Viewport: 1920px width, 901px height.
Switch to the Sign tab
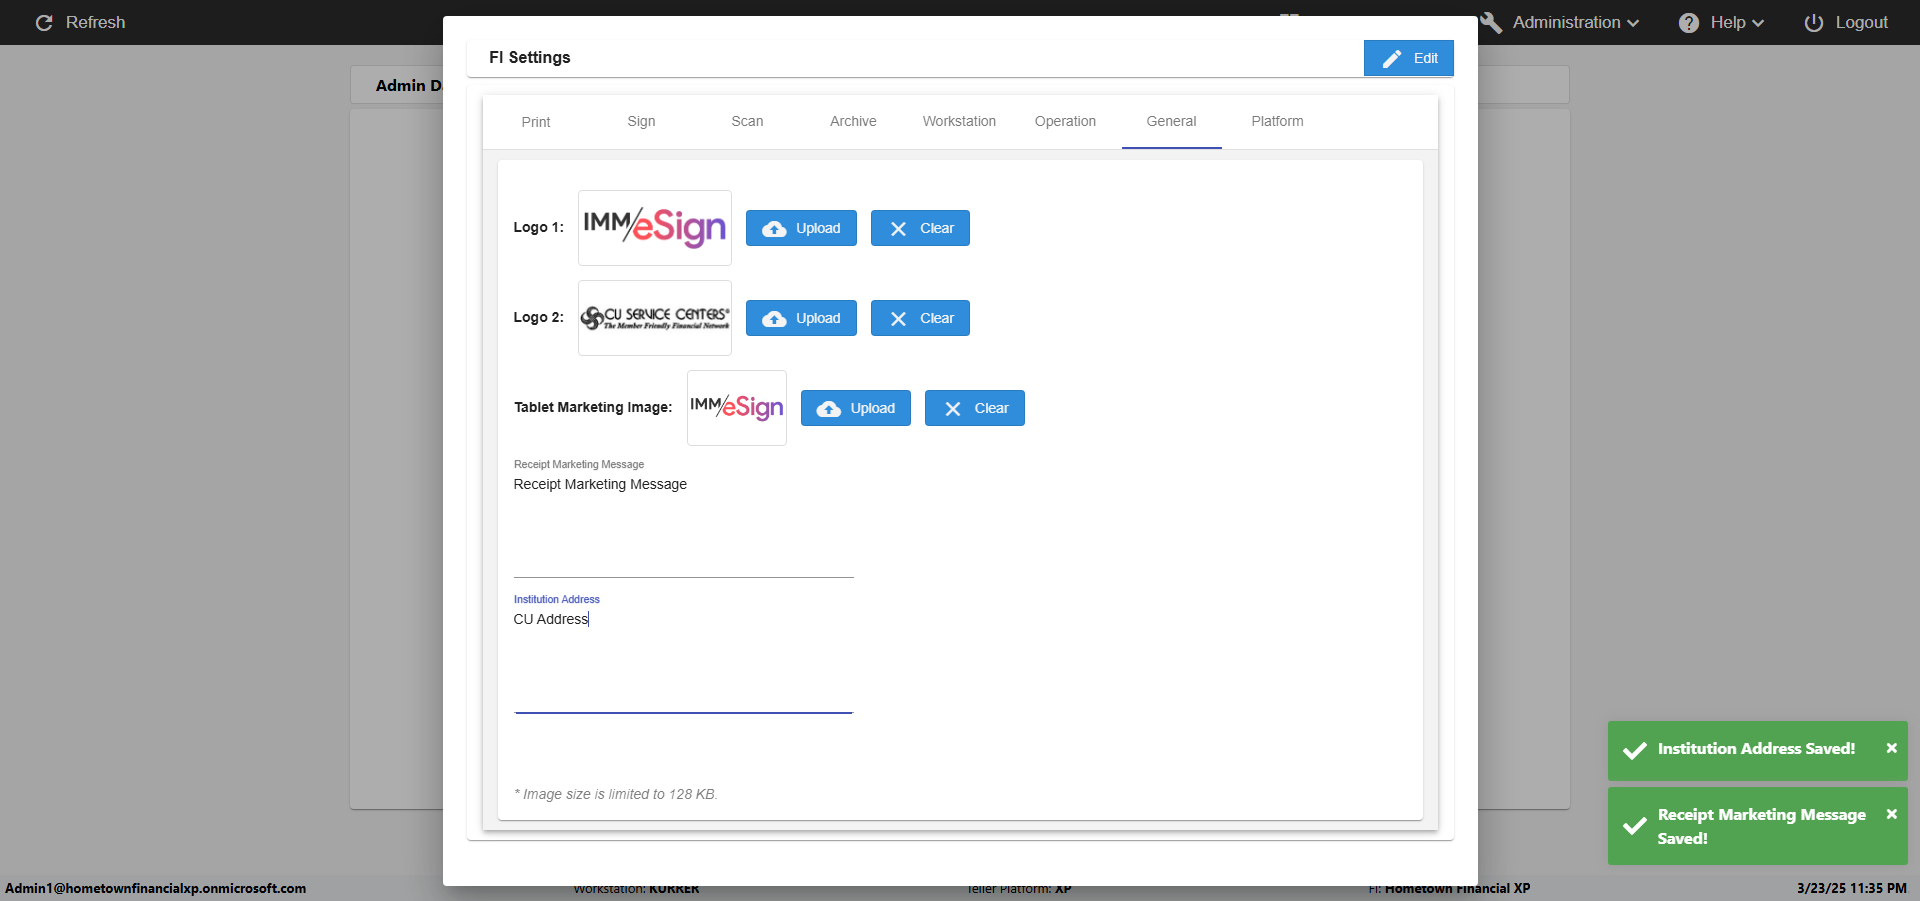tap(642, 122)
